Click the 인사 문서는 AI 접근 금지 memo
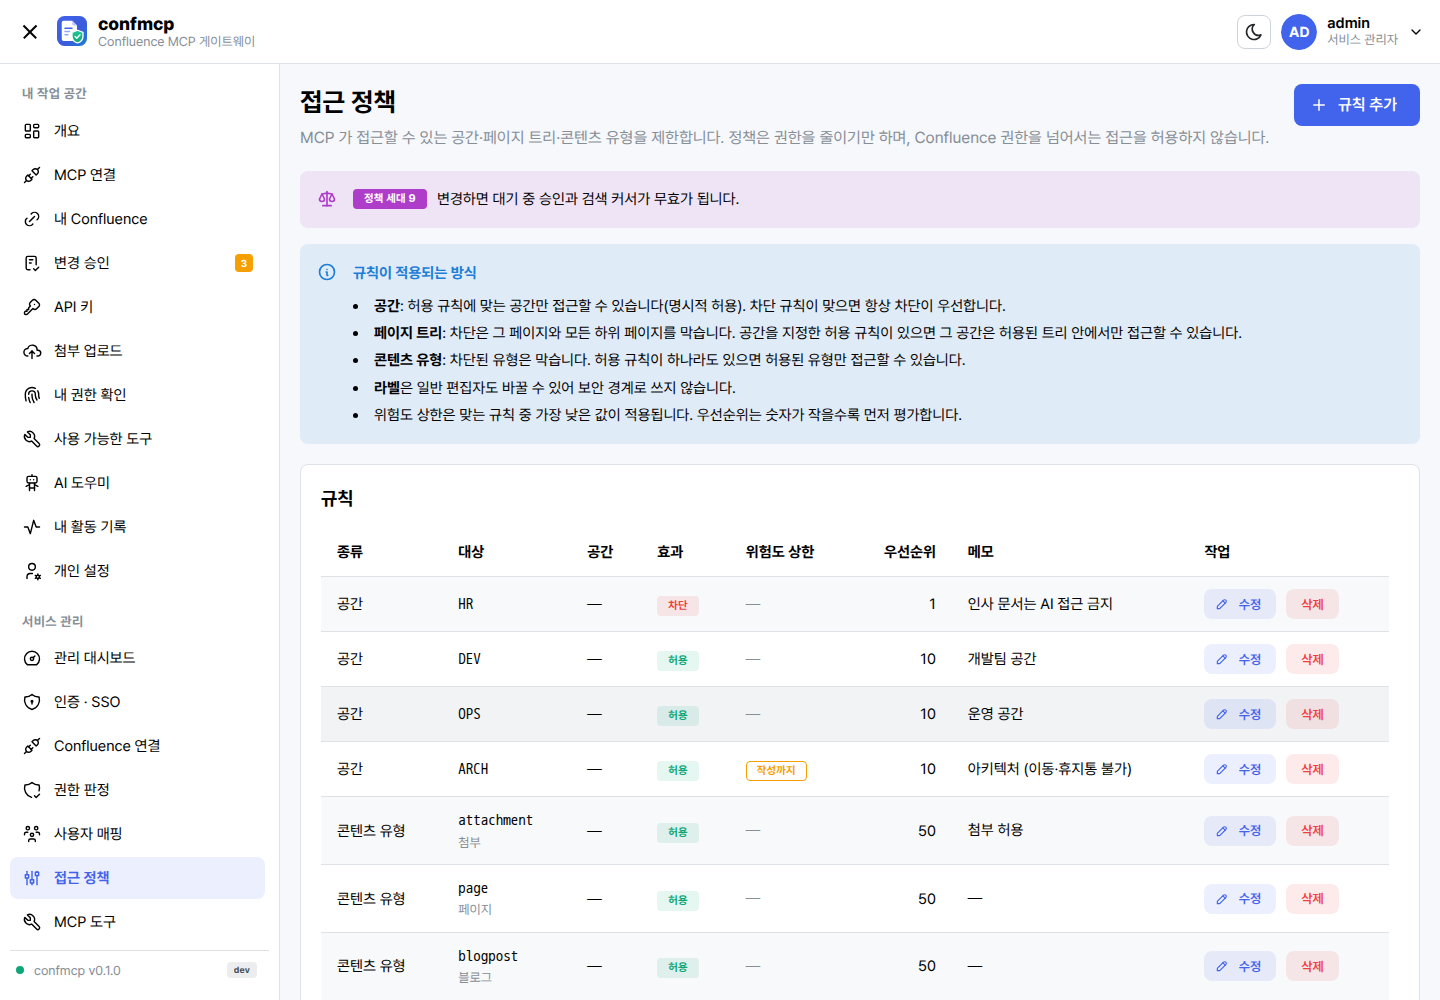 [1040, 604]
